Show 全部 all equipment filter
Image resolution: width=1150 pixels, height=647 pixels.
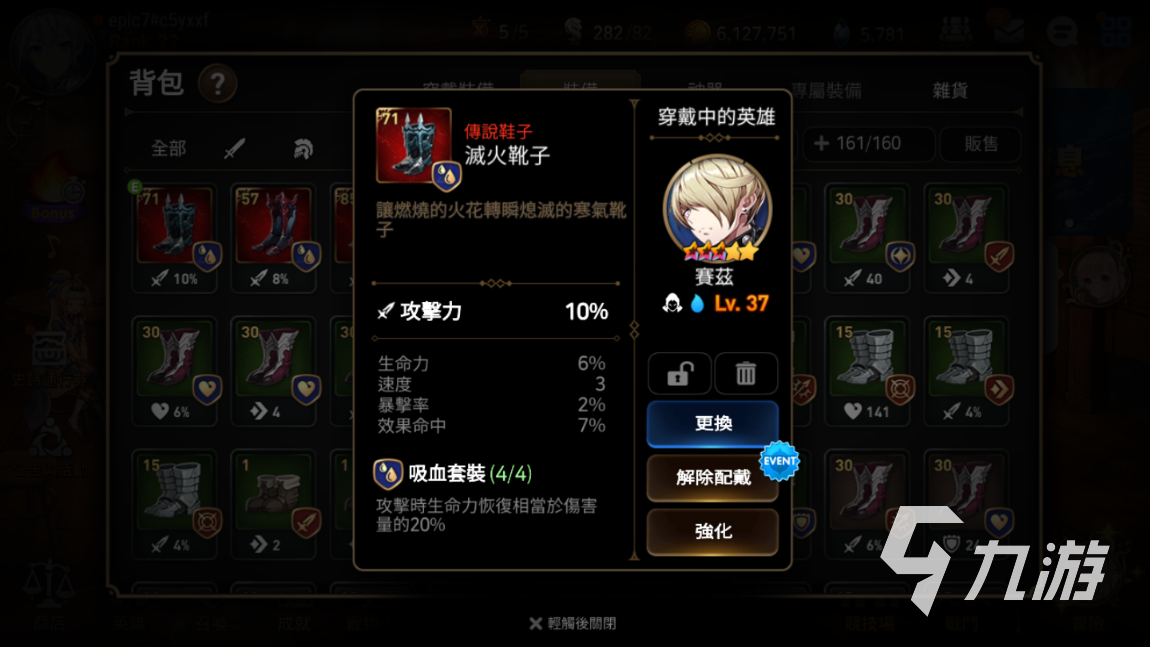168,148
